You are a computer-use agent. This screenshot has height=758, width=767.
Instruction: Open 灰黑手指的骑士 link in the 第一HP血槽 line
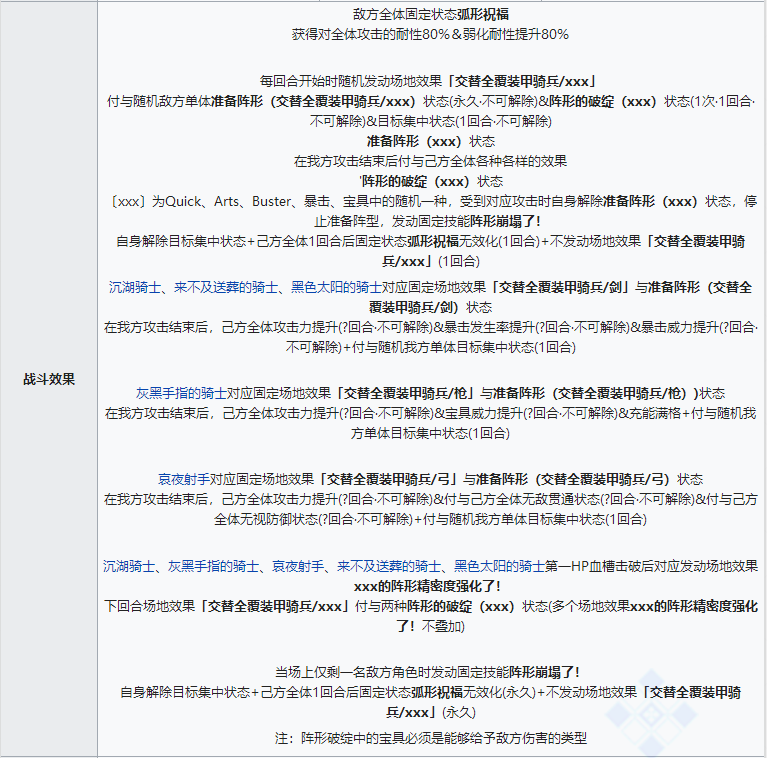click(x=213, y=566)
